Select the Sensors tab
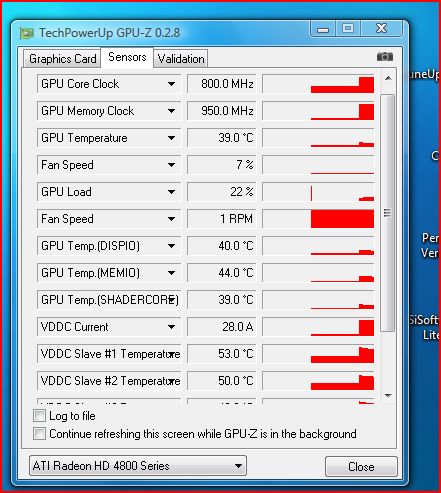 [x=127, y=57]
